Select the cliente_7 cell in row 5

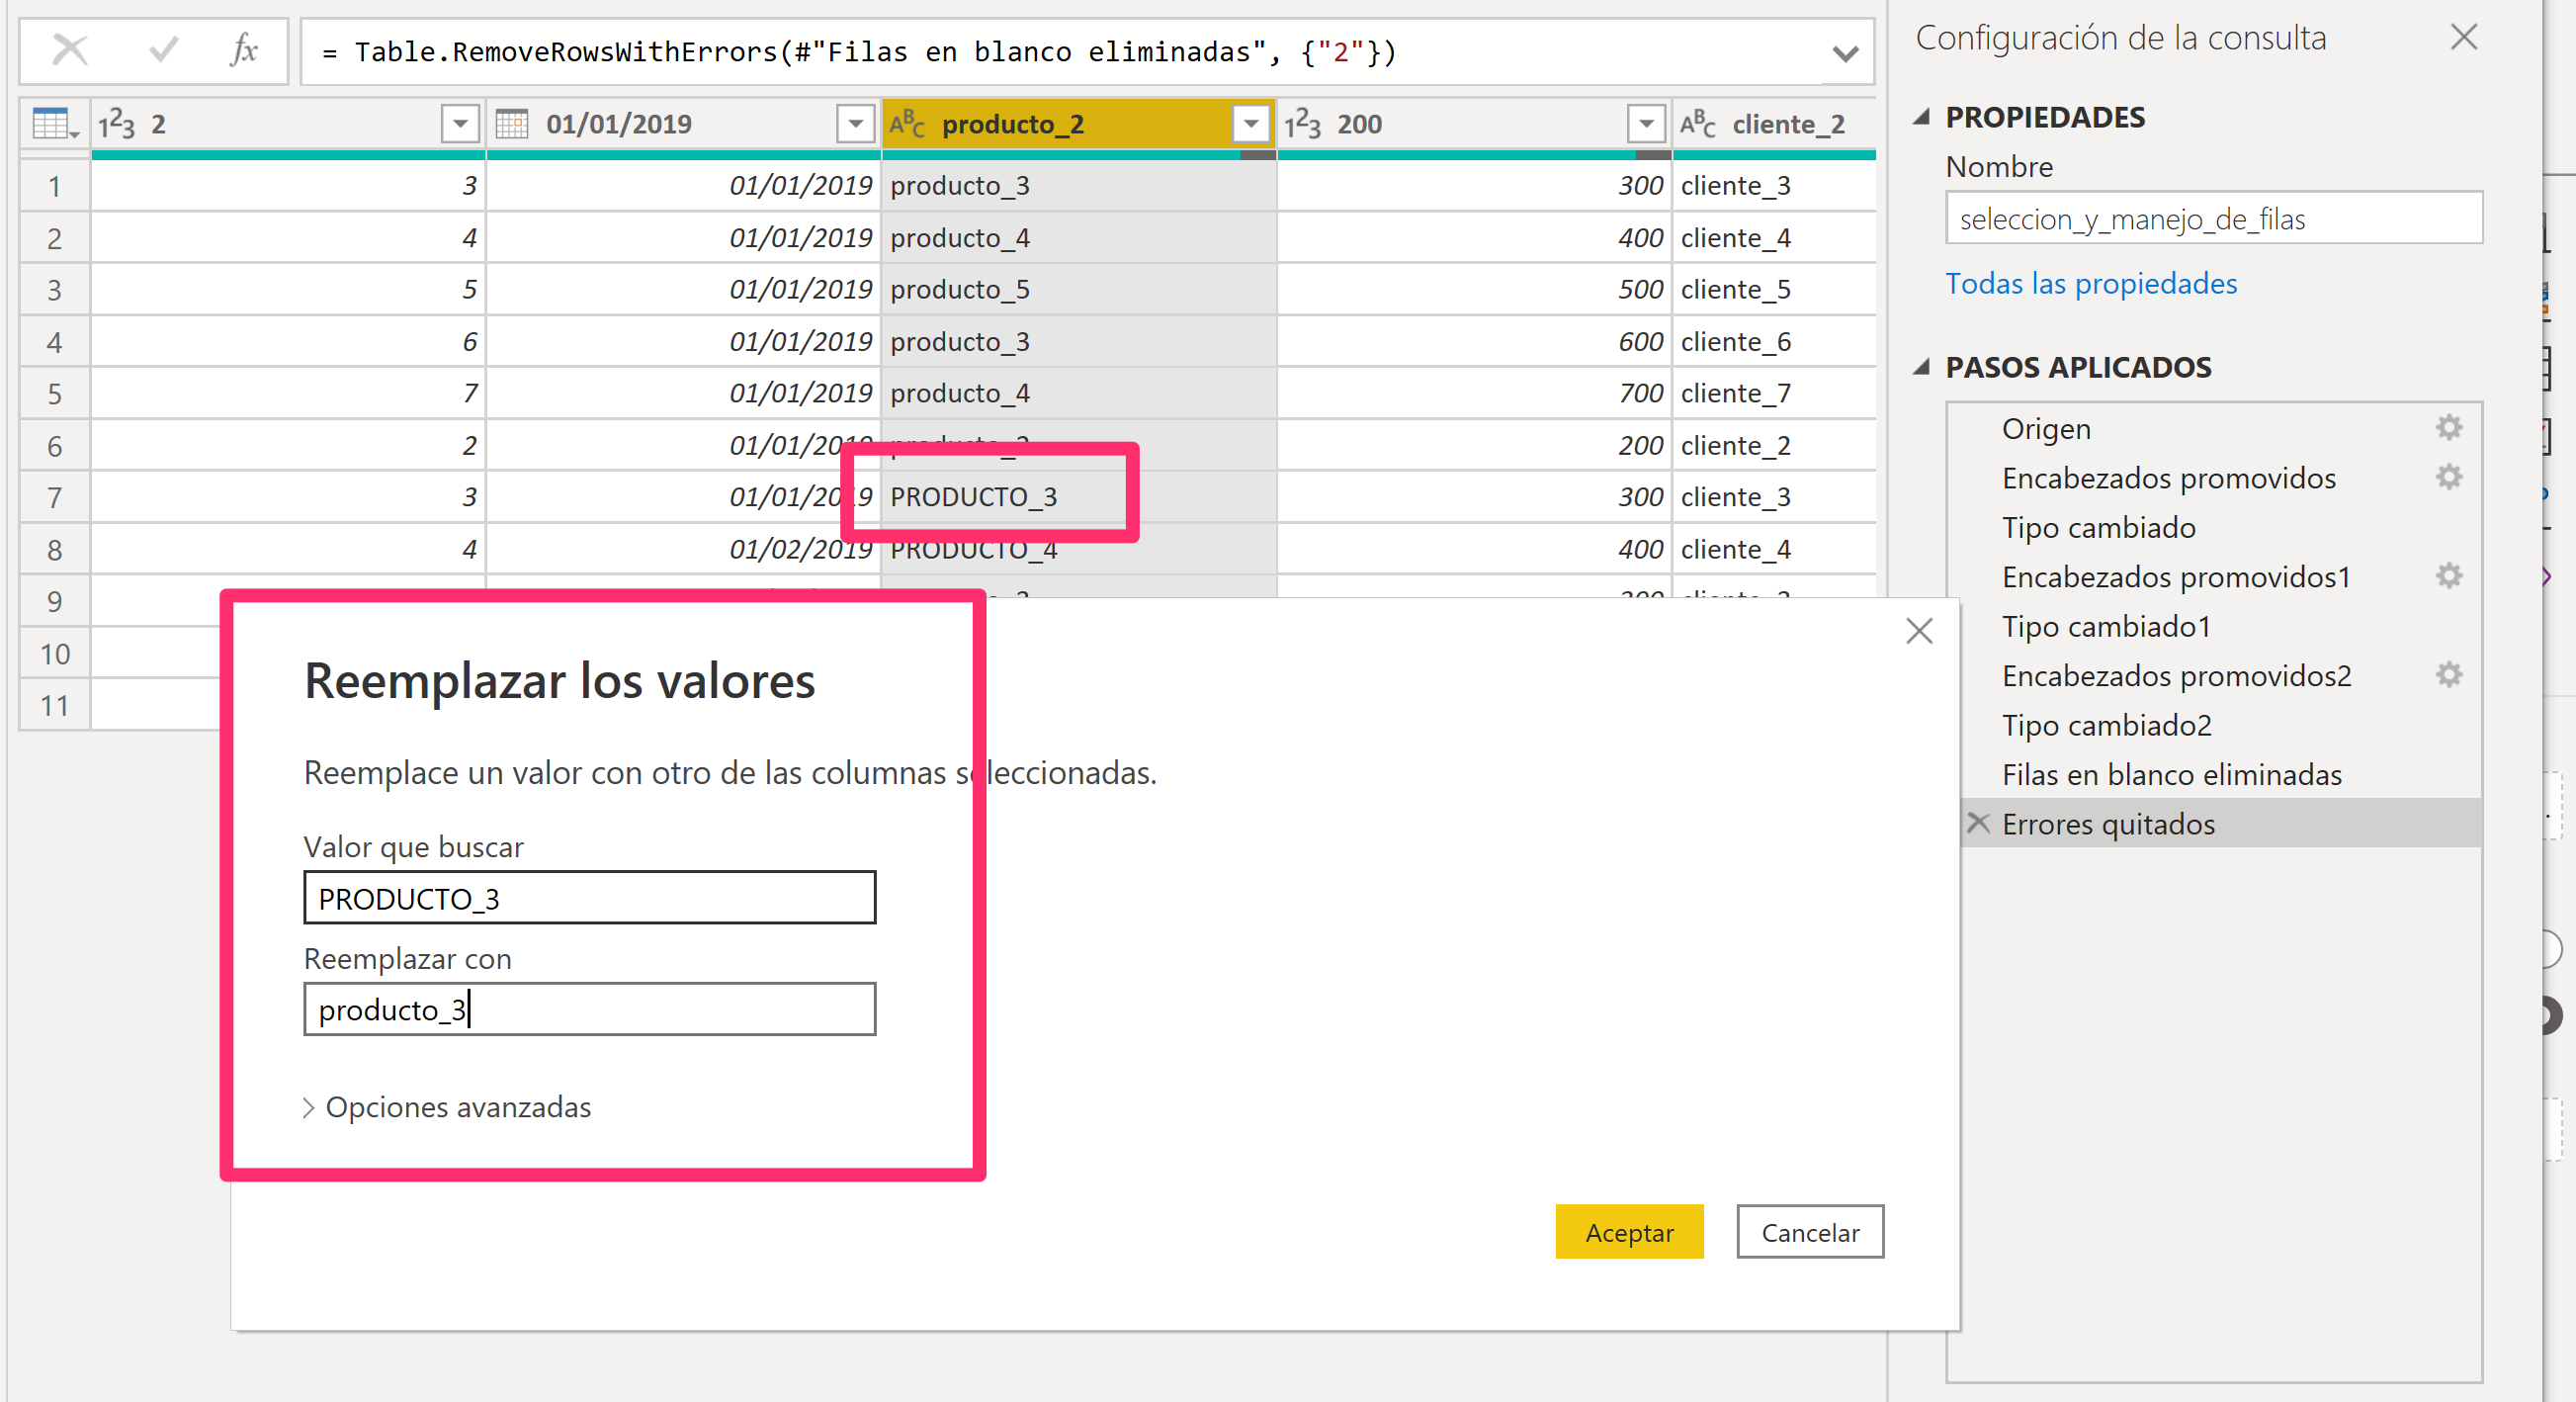pos(1775,393)
